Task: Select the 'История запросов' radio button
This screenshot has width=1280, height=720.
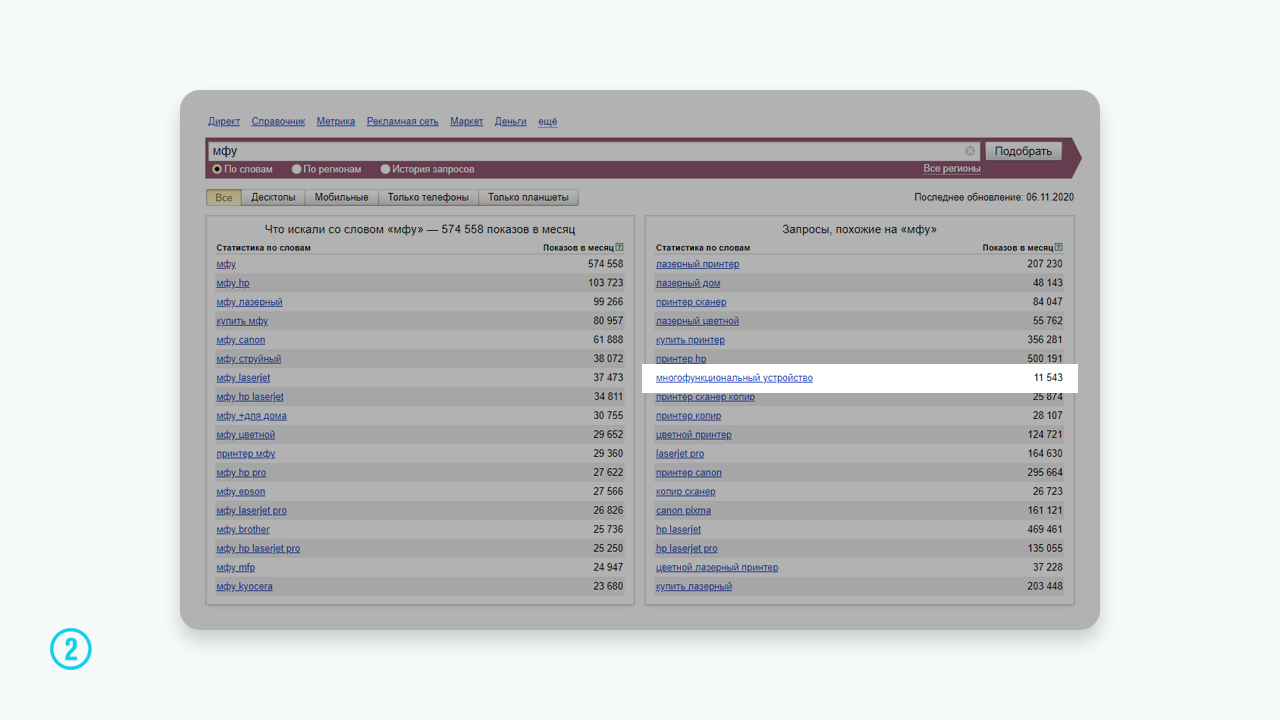Action: 385,169
